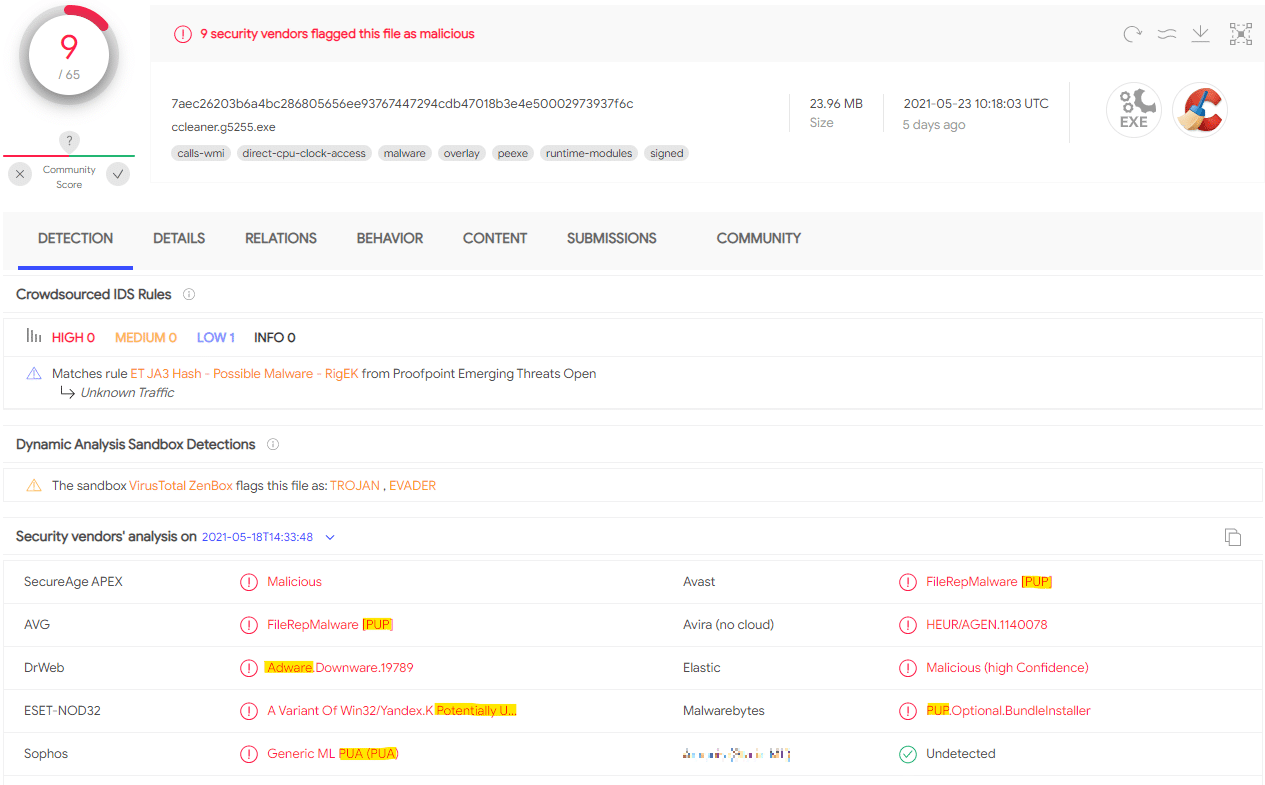Click the PUP.Optional.BundleInstaller detection name

tap(1008, 711)
